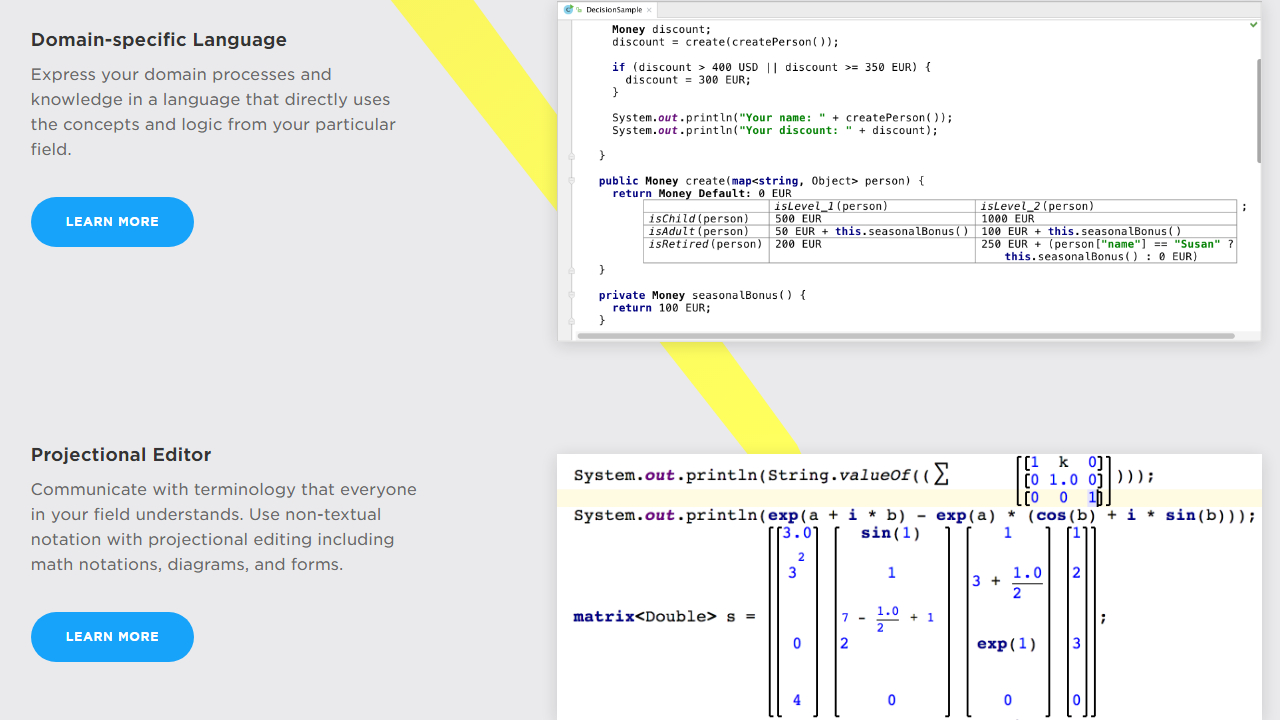The width and height of the screenshot is (1280, 720).
Task: Click the Domain-specific Language heading
Action: [158, 40]
